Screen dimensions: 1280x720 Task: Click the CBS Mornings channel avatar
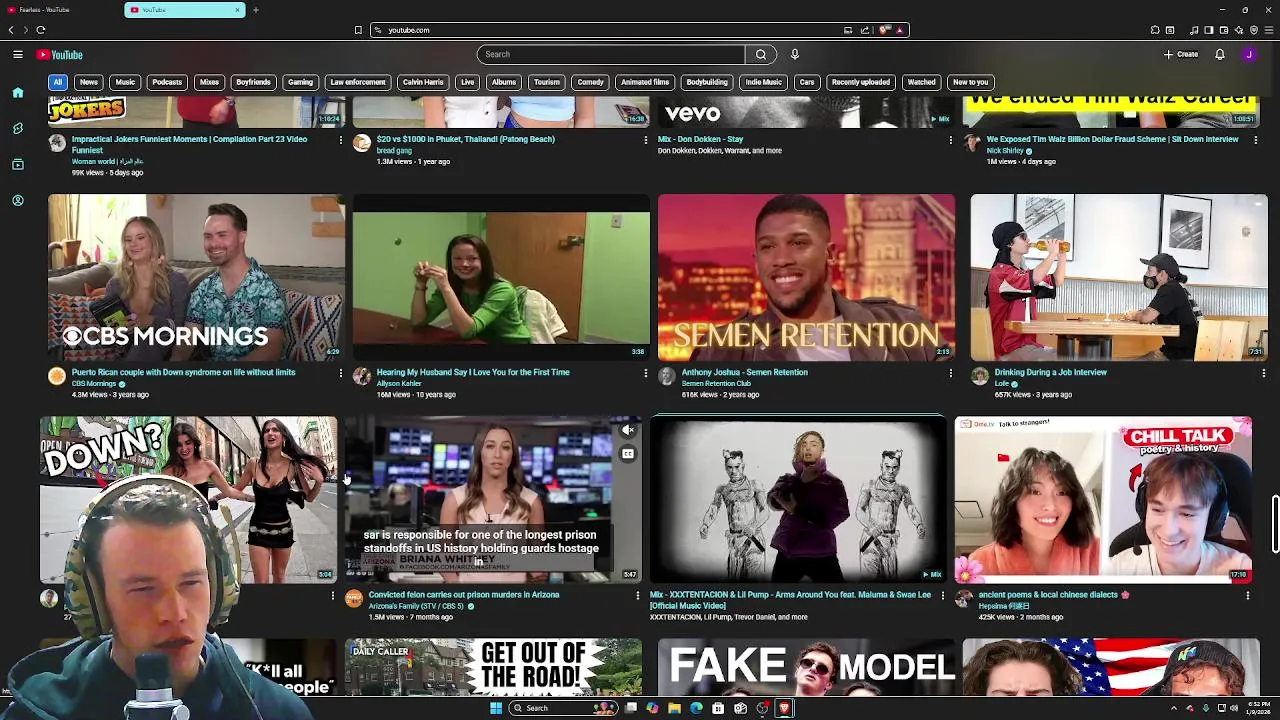coord(57,376)
